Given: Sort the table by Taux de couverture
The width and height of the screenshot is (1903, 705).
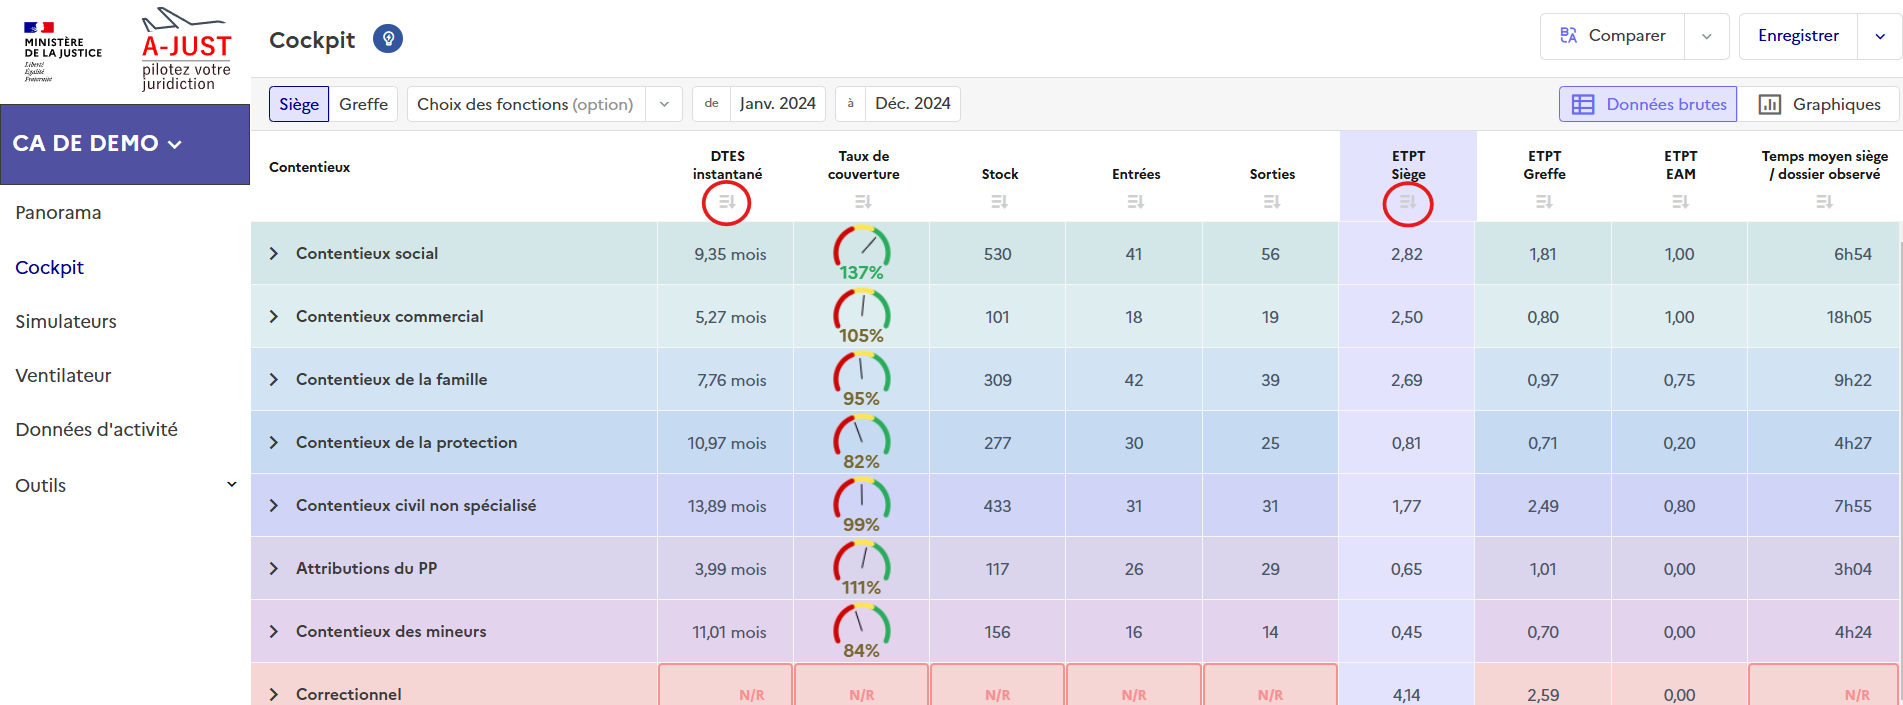Looking at the screenshot, I should click(x=863, y=203).
